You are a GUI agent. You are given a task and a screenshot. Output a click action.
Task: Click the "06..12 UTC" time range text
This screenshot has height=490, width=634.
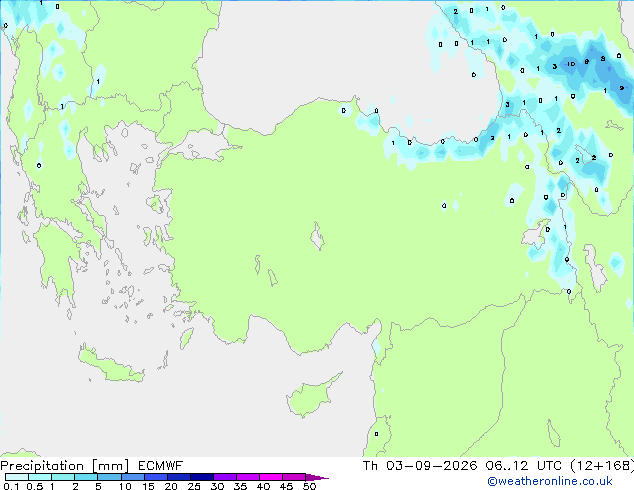(524, 466)
